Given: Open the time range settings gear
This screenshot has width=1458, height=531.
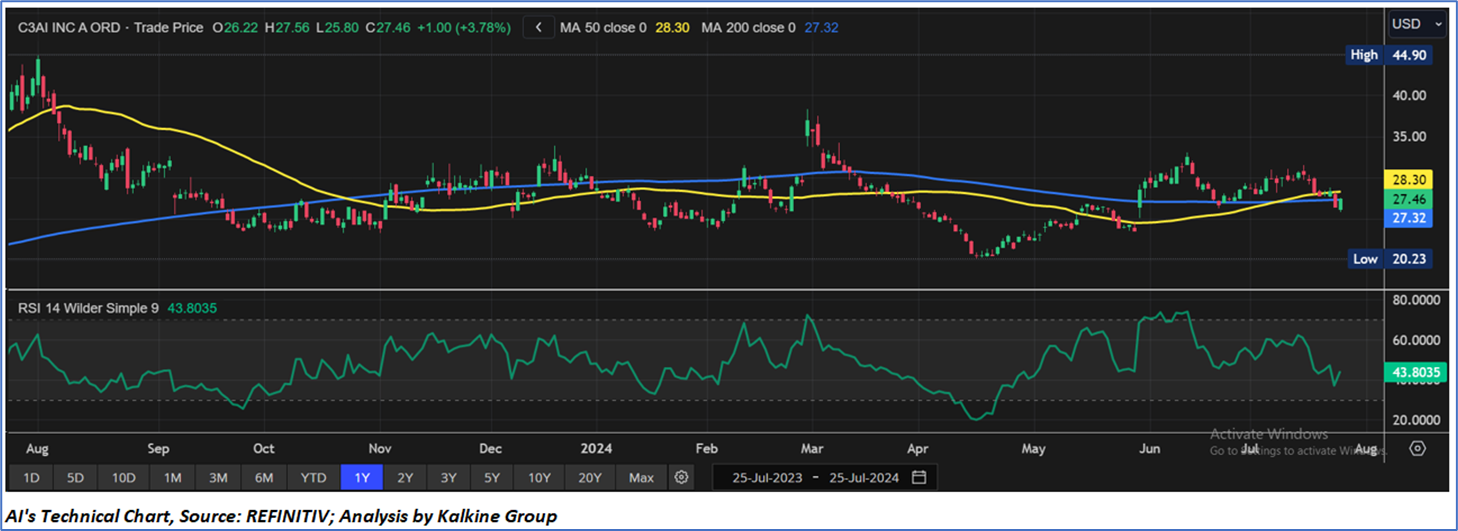Looking at the screenshot, I should (x=681, y=477).
